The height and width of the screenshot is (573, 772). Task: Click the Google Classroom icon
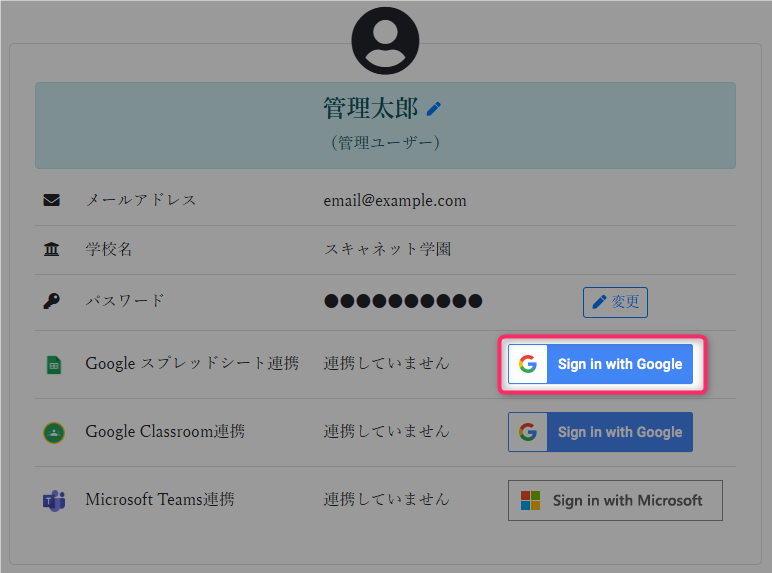[x=54, y=433]
